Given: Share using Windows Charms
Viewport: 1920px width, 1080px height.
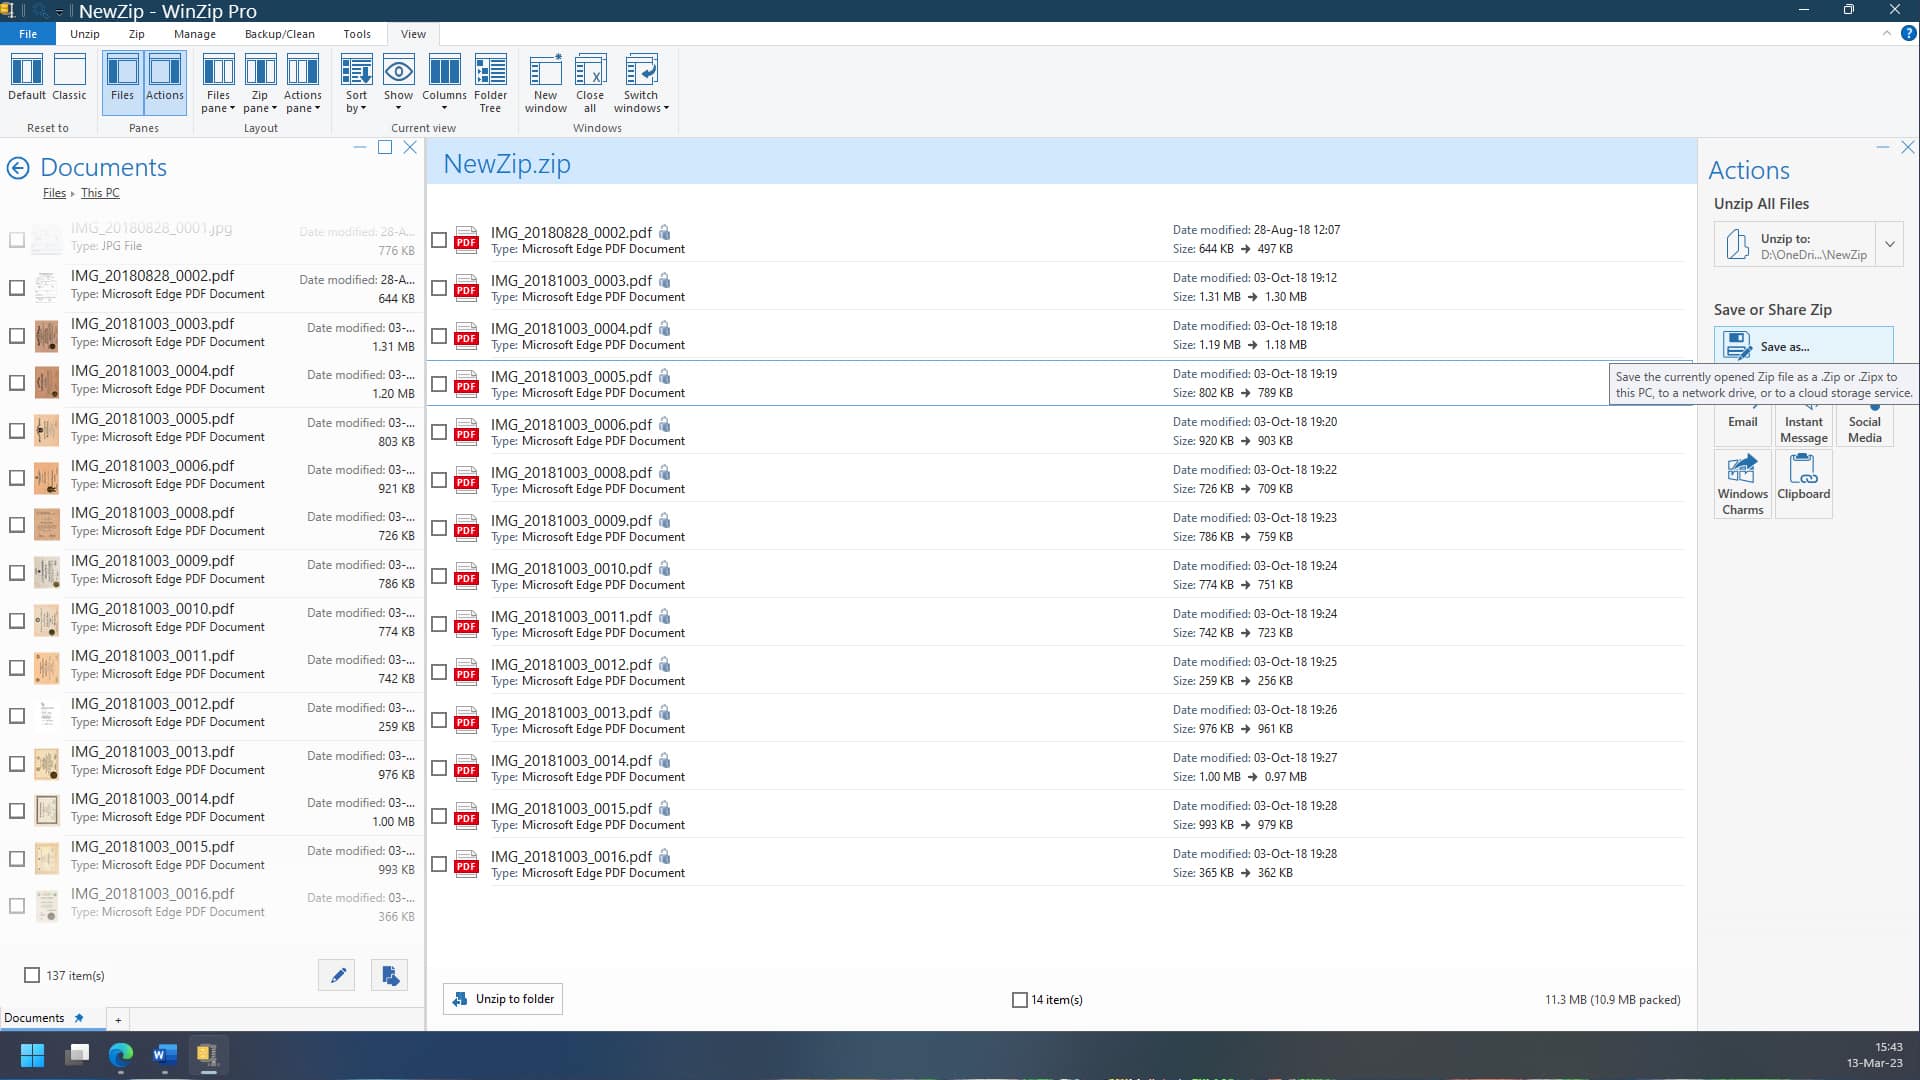Looking at the screenshot, I should (x=1742, y=484).
